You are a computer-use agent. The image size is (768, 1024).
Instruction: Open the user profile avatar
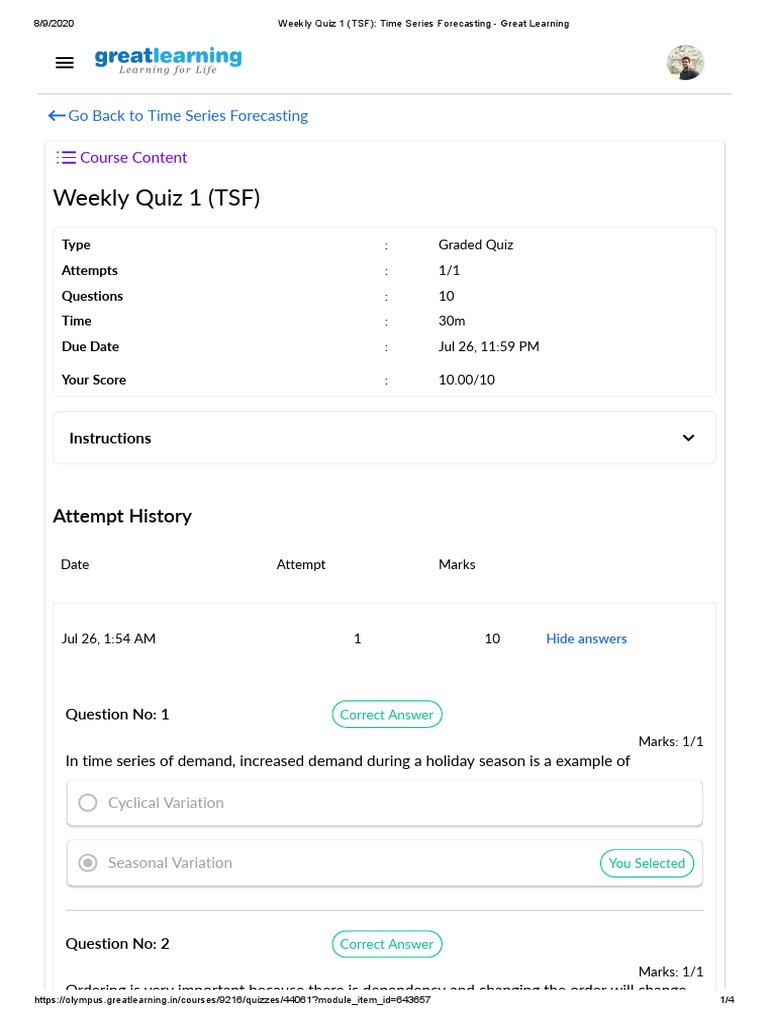click(685, 62)
